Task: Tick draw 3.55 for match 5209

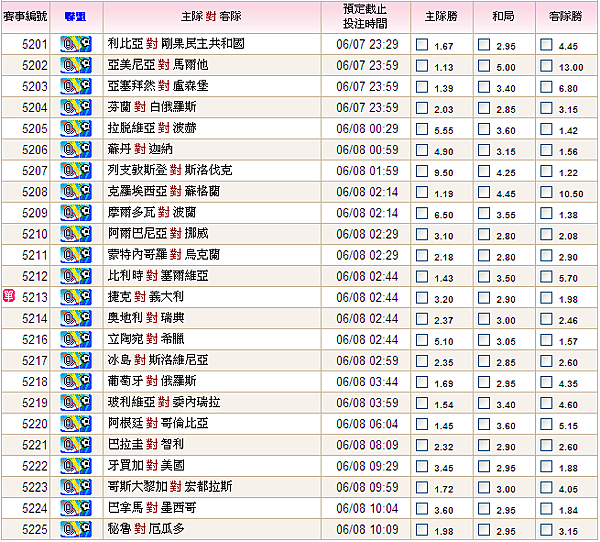Action: pyautogui.click(x=484, y=213)
